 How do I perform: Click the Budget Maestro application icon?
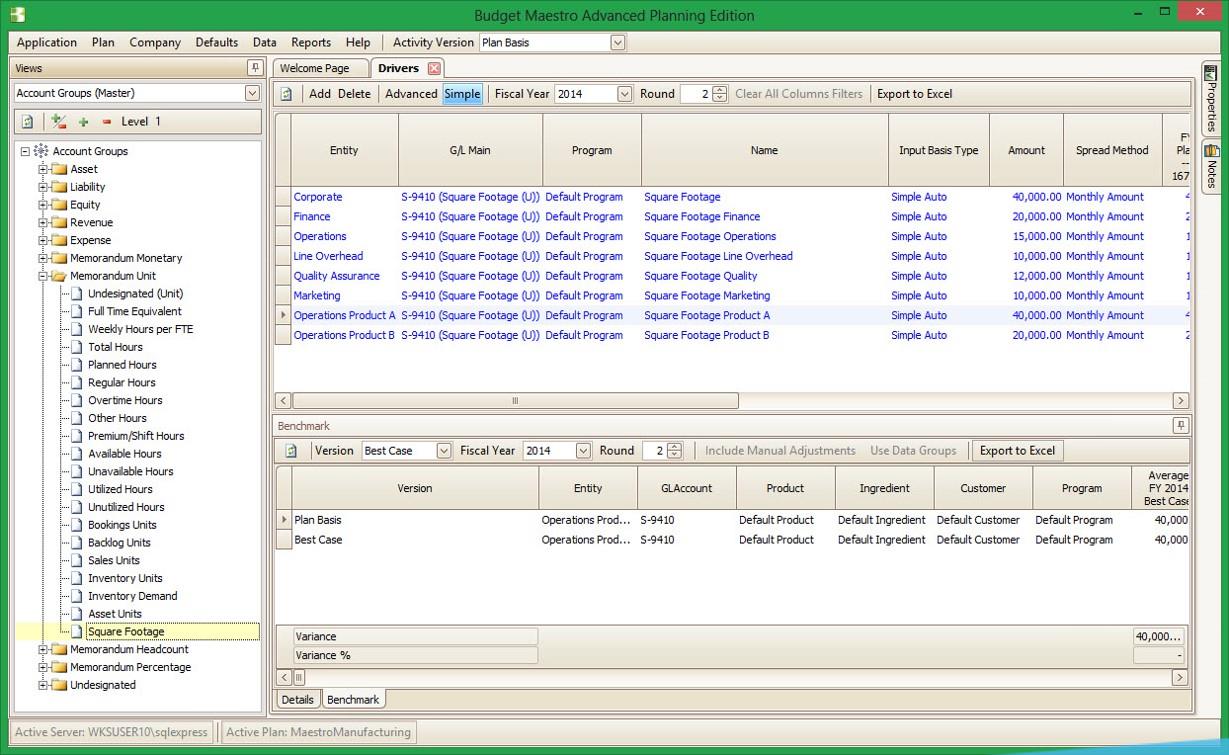click(15, 15)
